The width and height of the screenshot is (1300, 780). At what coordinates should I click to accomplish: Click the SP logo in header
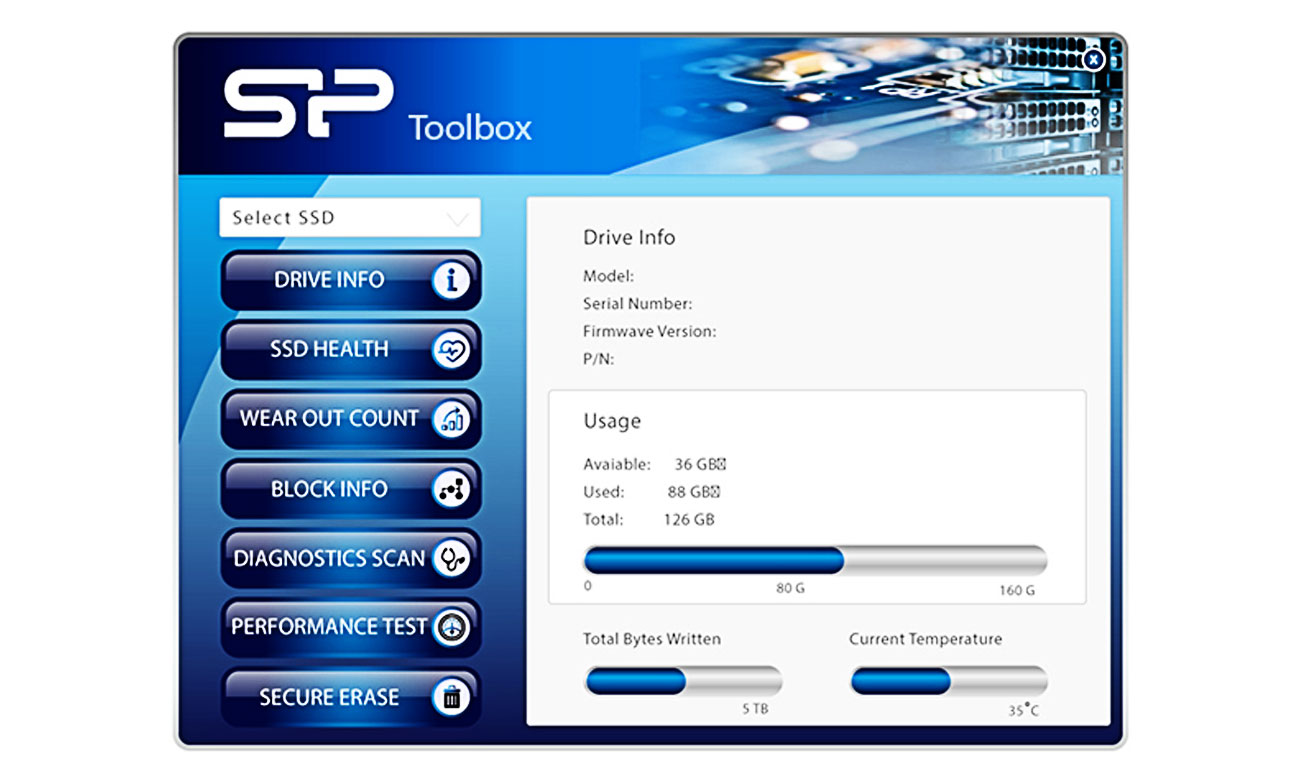coord(308,103)
